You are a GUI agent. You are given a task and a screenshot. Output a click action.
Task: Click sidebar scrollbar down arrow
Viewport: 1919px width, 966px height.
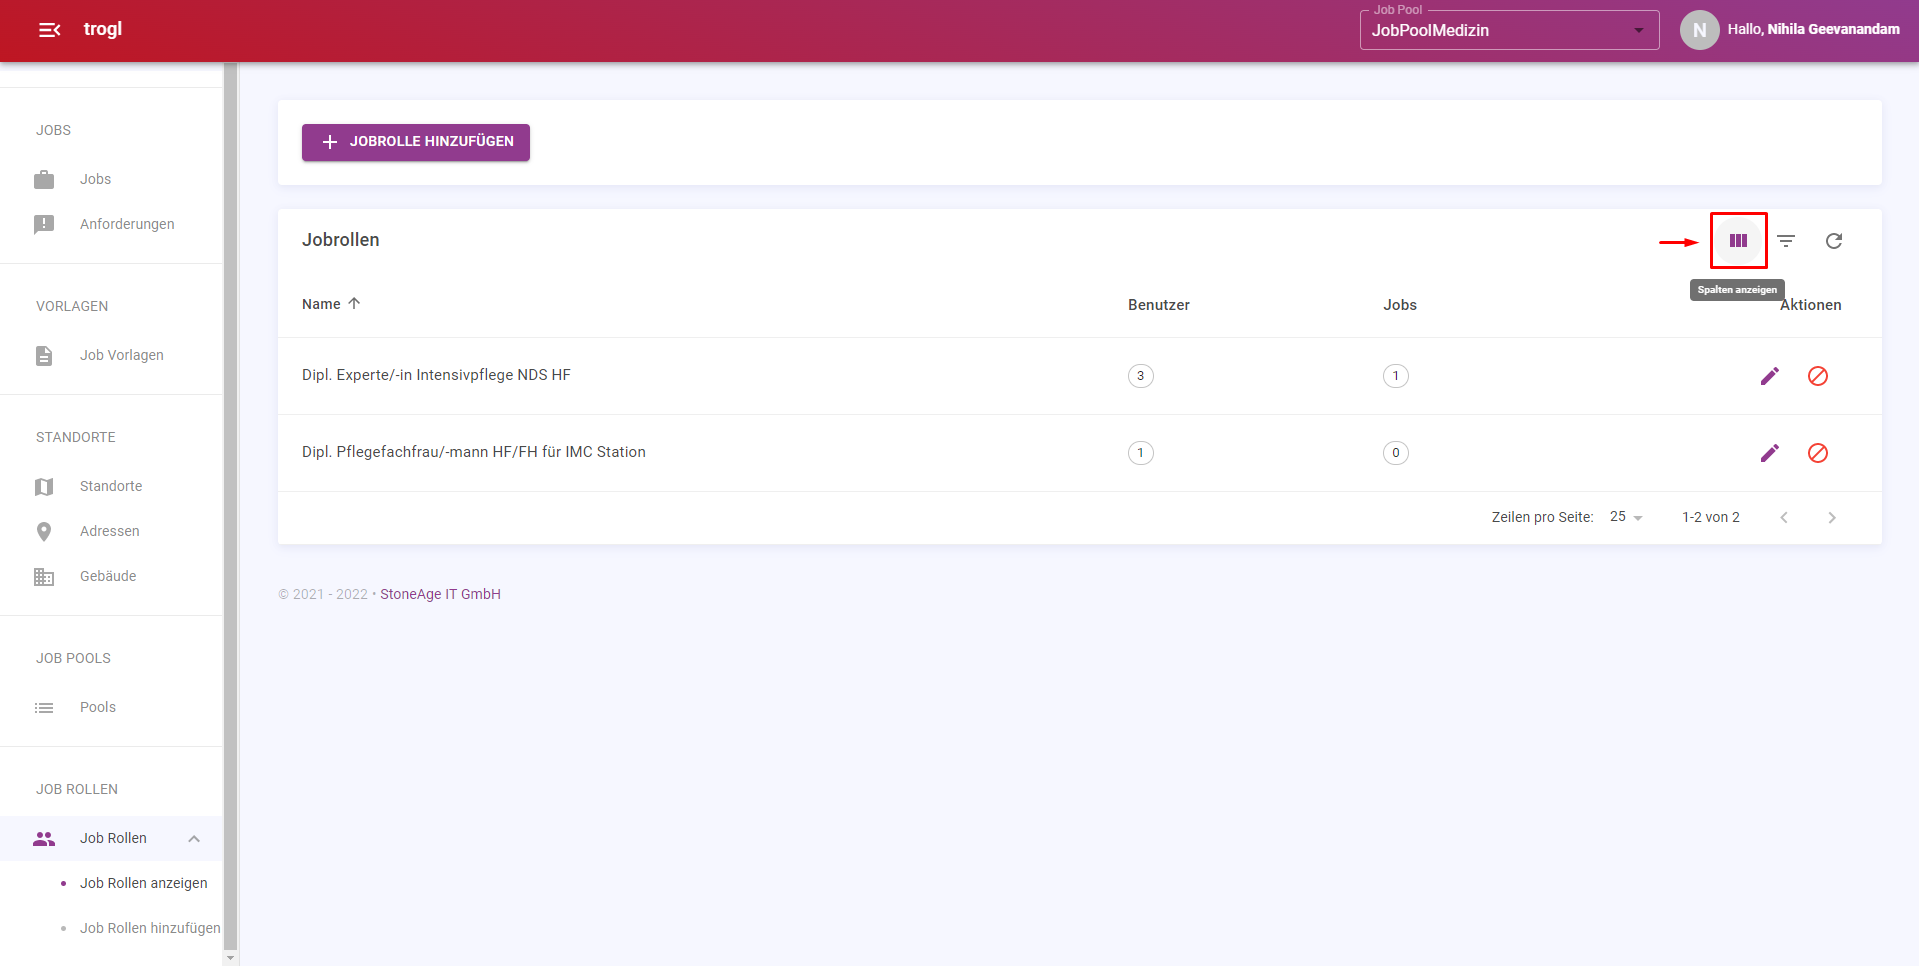230,958
